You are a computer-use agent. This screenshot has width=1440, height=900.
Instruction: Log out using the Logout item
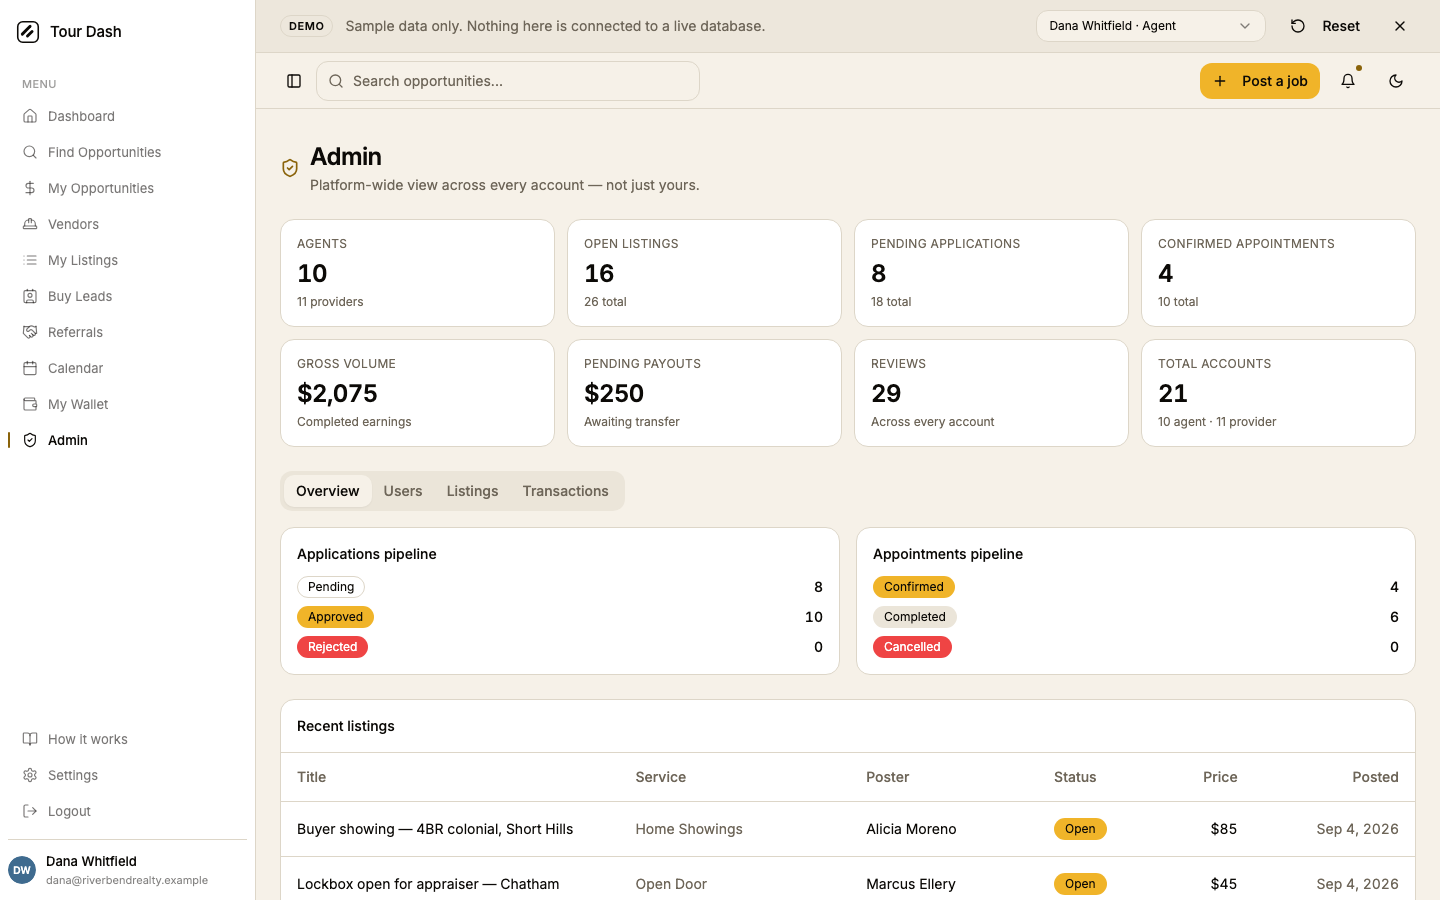click(127, 811)
